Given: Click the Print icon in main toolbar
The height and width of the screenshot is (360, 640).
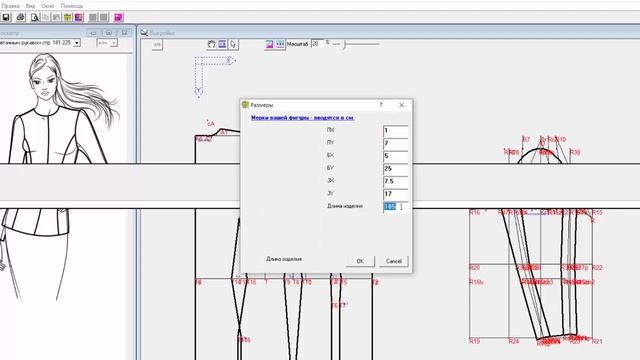Looking at the screenshot, I should coord(20,18).
